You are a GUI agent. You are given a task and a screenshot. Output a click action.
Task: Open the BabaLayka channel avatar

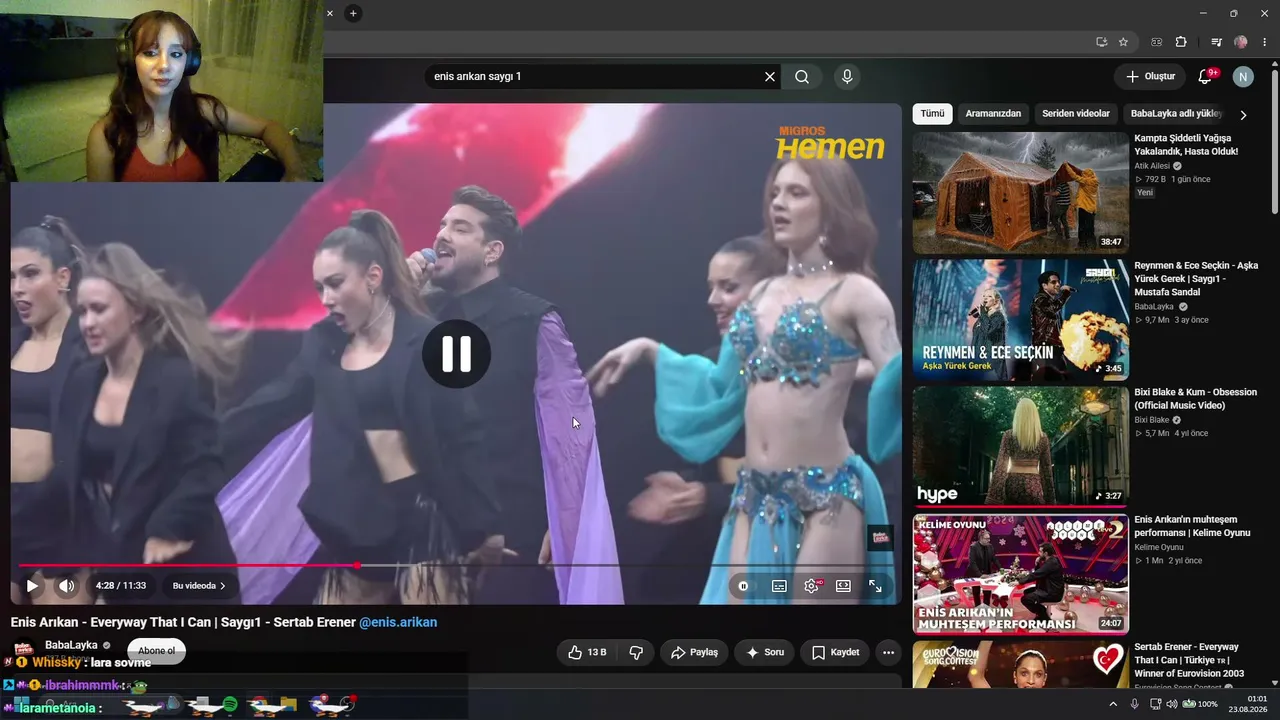point(26,647)
